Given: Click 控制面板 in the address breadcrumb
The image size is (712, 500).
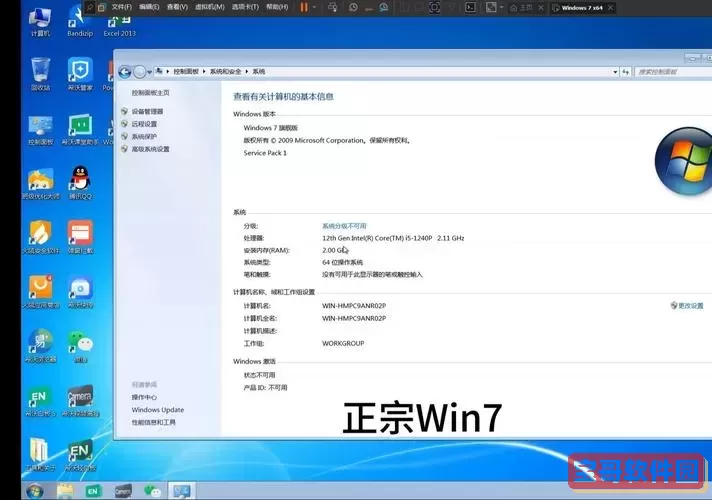Looking at the screenshot, I should [x=186, y=71].
